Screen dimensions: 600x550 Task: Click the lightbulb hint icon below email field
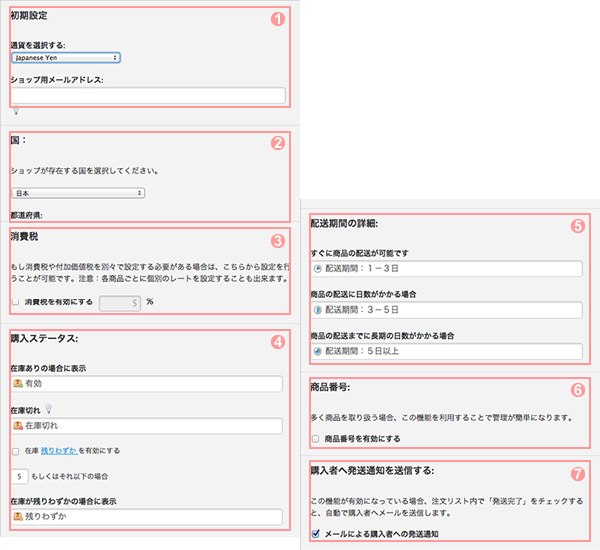coord(16,111)
